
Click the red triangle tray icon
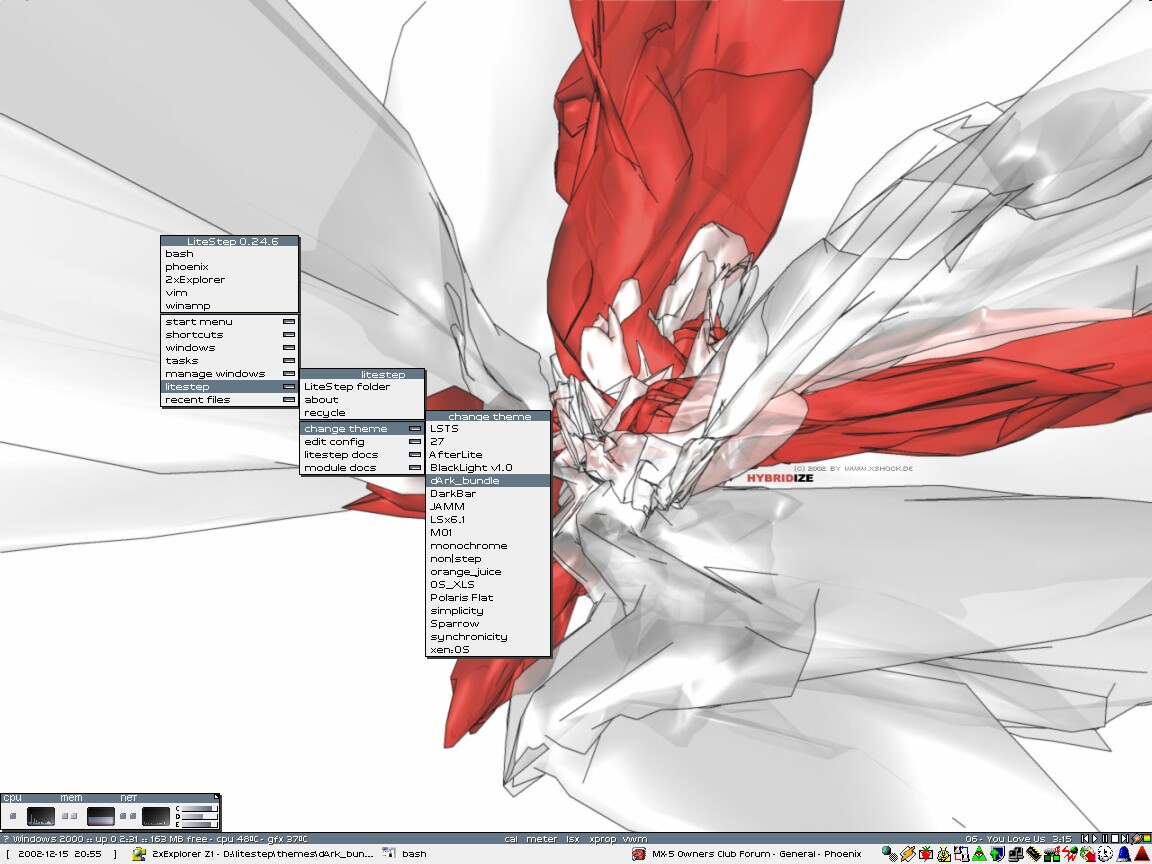pos(1141,854)
